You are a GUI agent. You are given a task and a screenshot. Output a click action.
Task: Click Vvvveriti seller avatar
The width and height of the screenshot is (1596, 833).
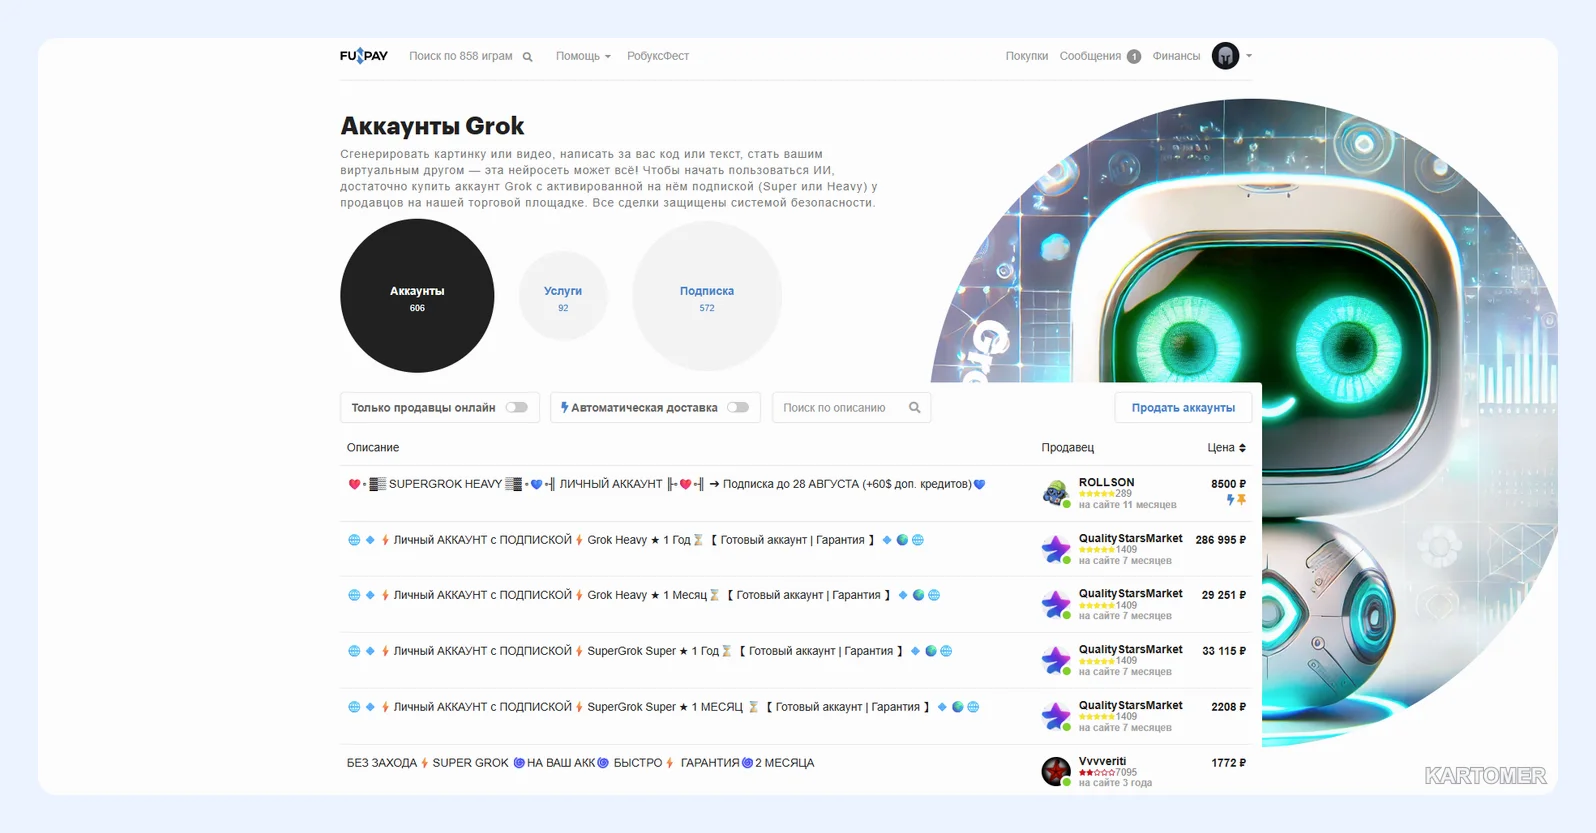tap(1056, 771)
